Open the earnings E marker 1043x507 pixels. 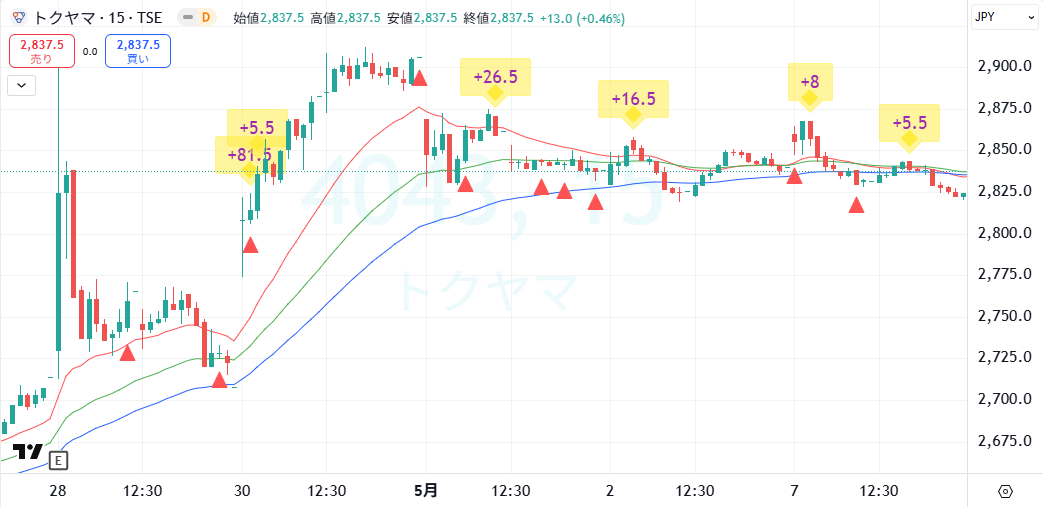click(x=59, y=460)
